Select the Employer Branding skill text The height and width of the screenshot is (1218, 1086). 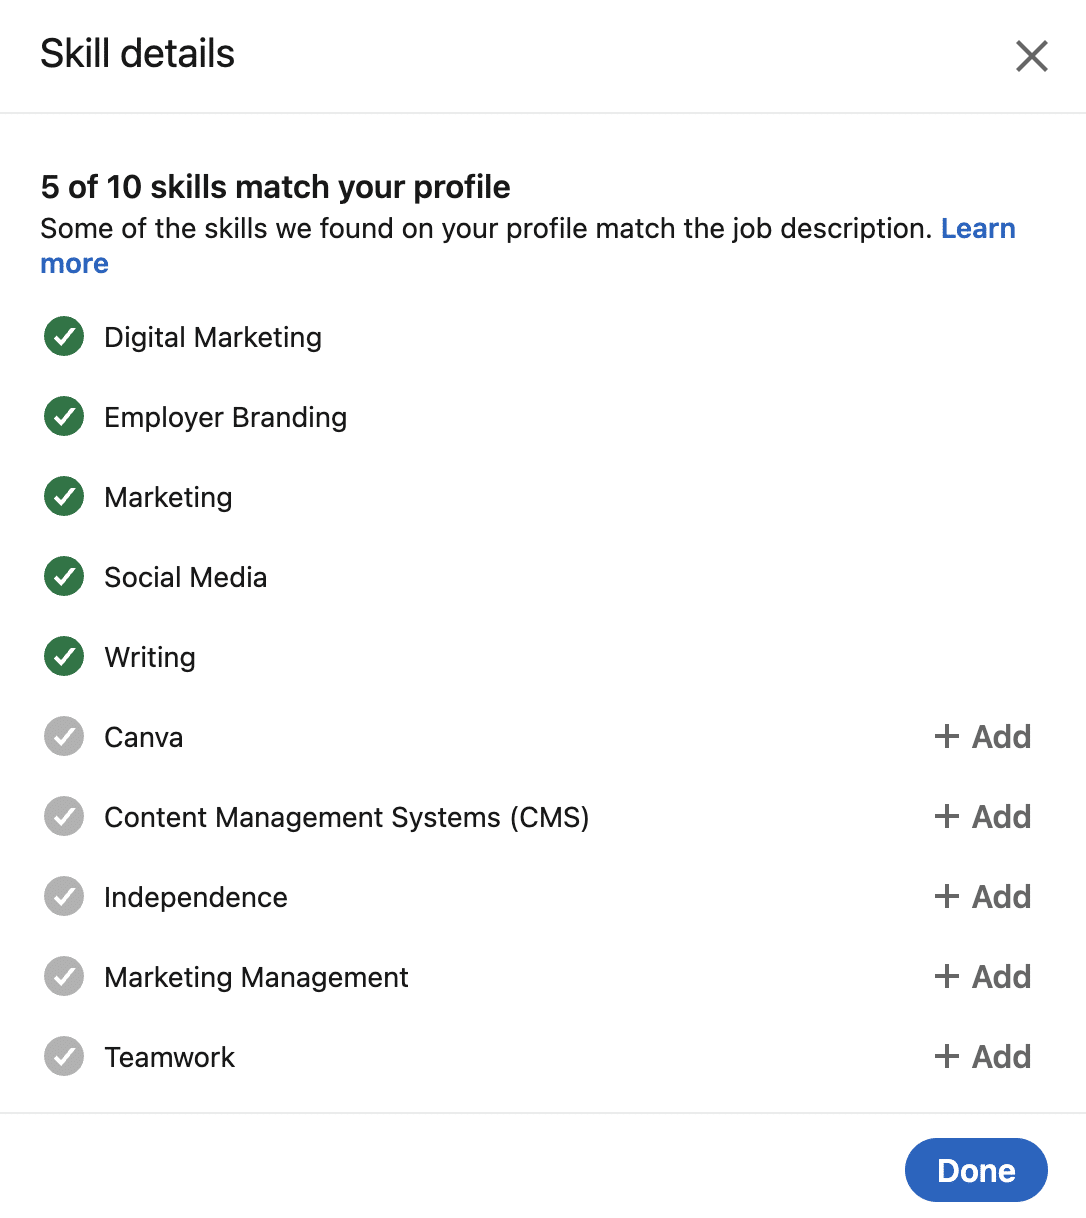click(225, 418)
